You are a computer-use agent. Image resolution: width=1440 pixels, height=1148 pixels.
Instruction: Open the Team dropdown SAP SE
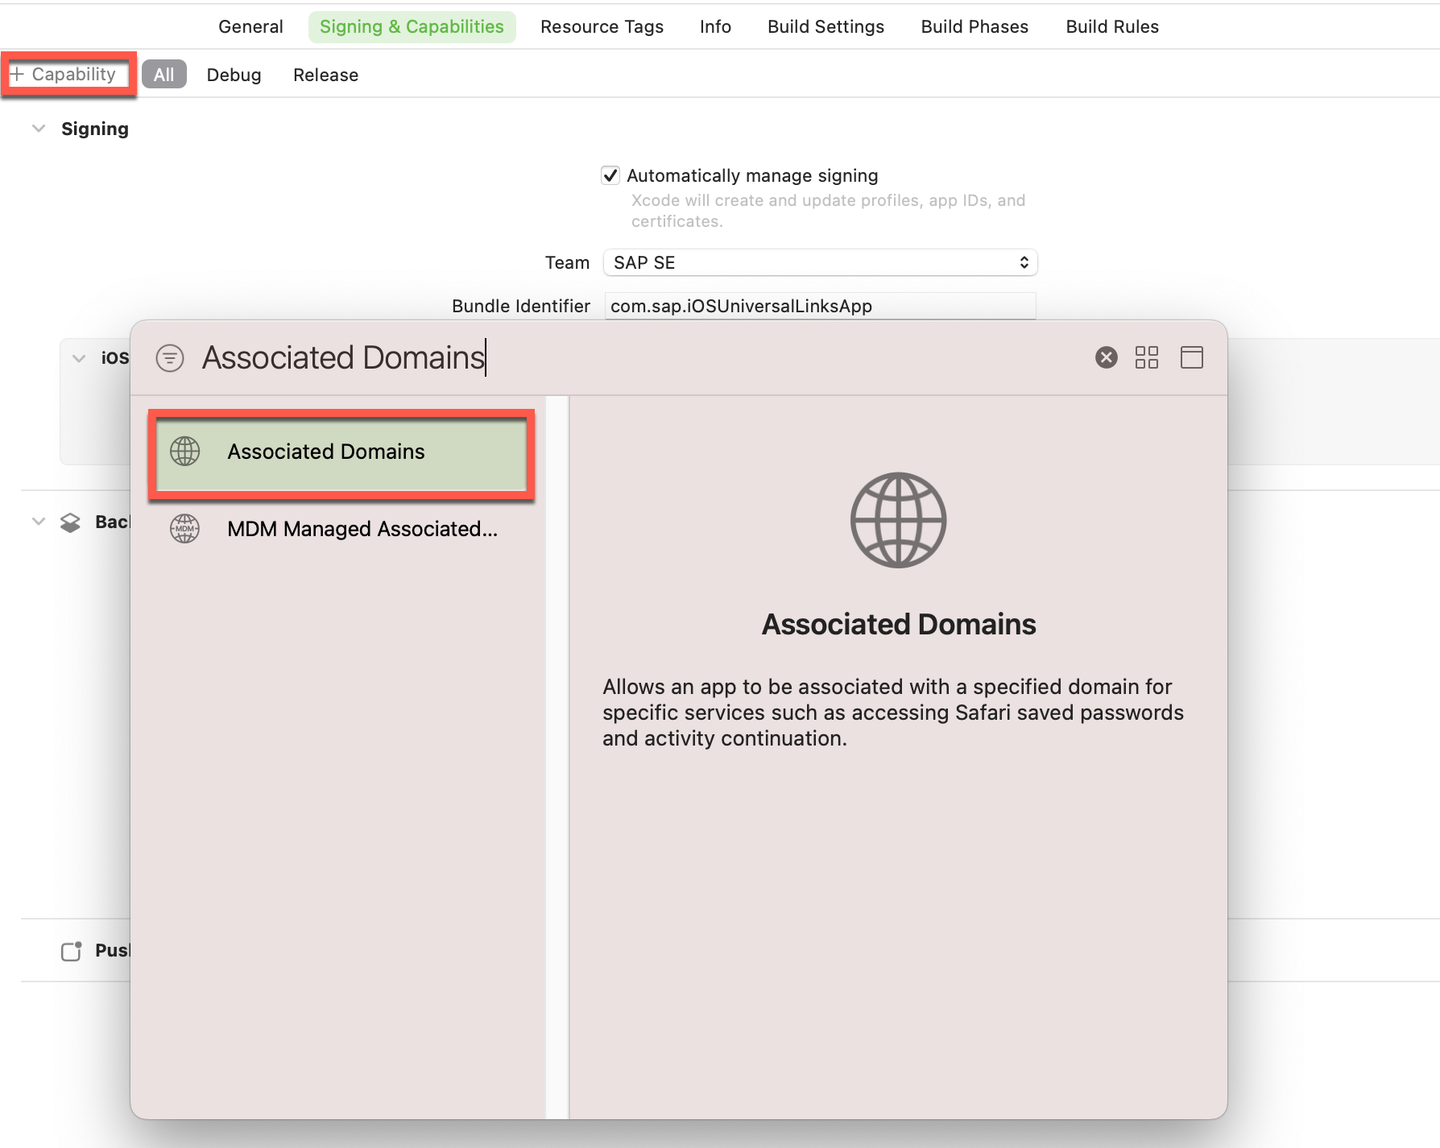(x=820, y=262)
